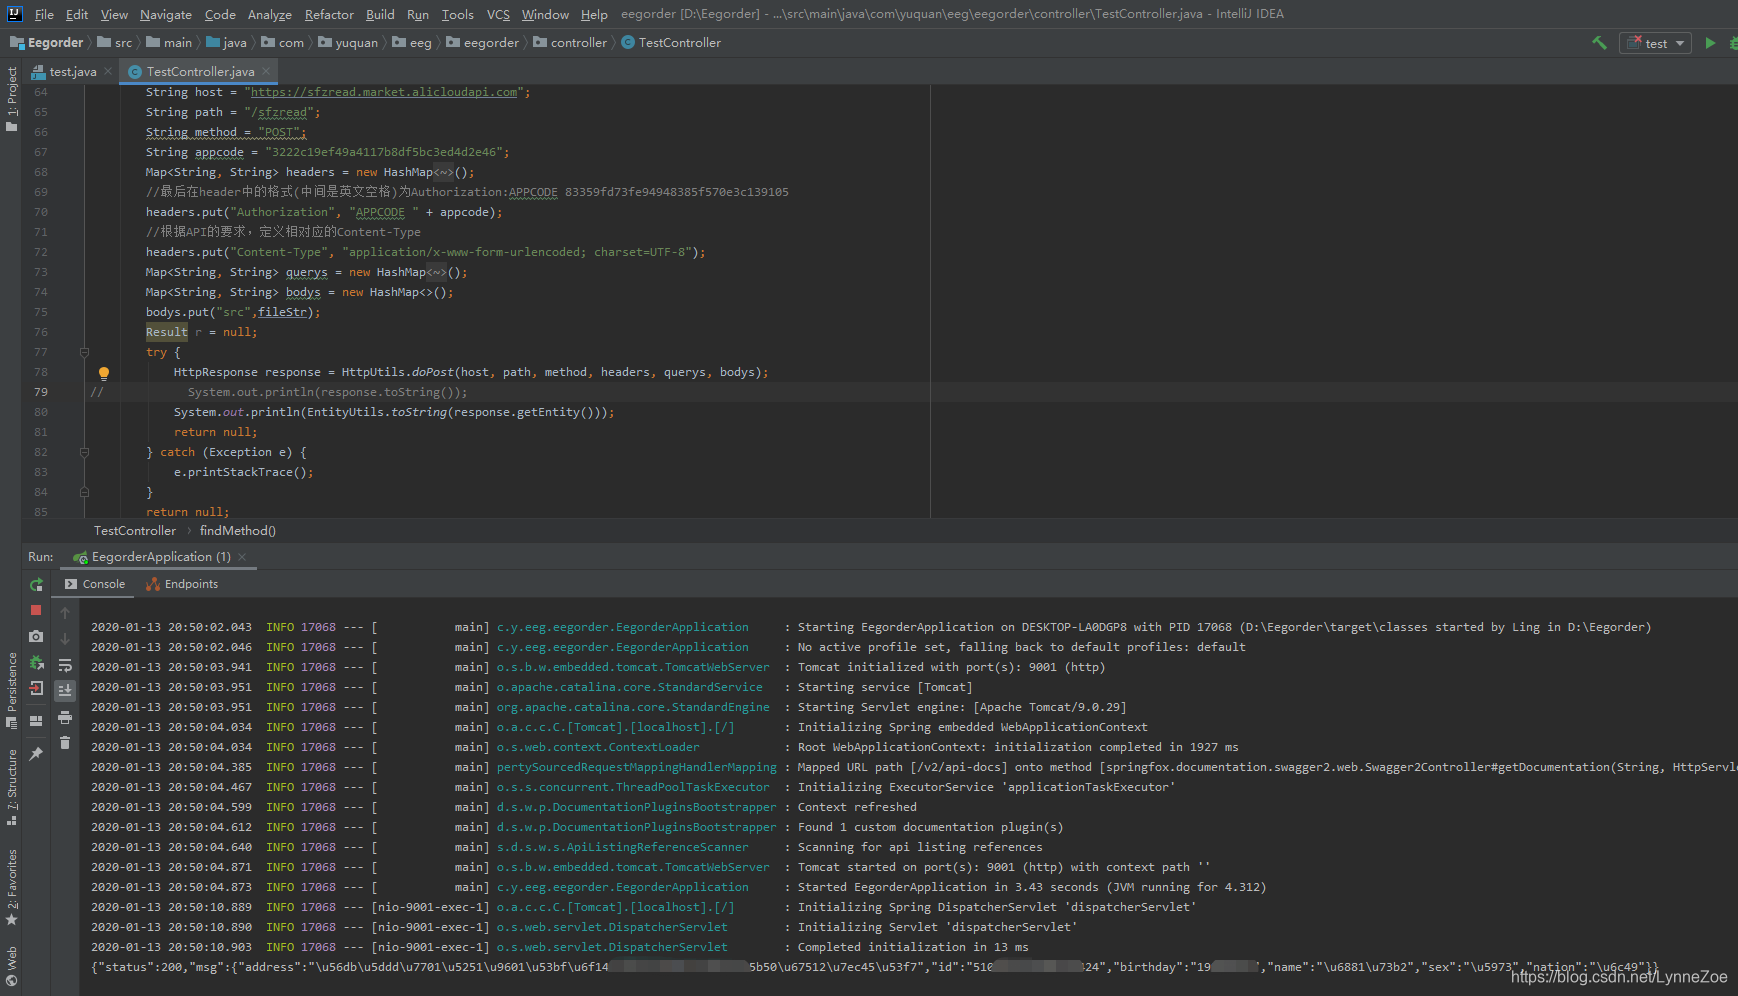Image resolution: width=1738 pixels, height=996 pixels.
Task: Run the 'test' configuration with green play
Action: 1710,43
